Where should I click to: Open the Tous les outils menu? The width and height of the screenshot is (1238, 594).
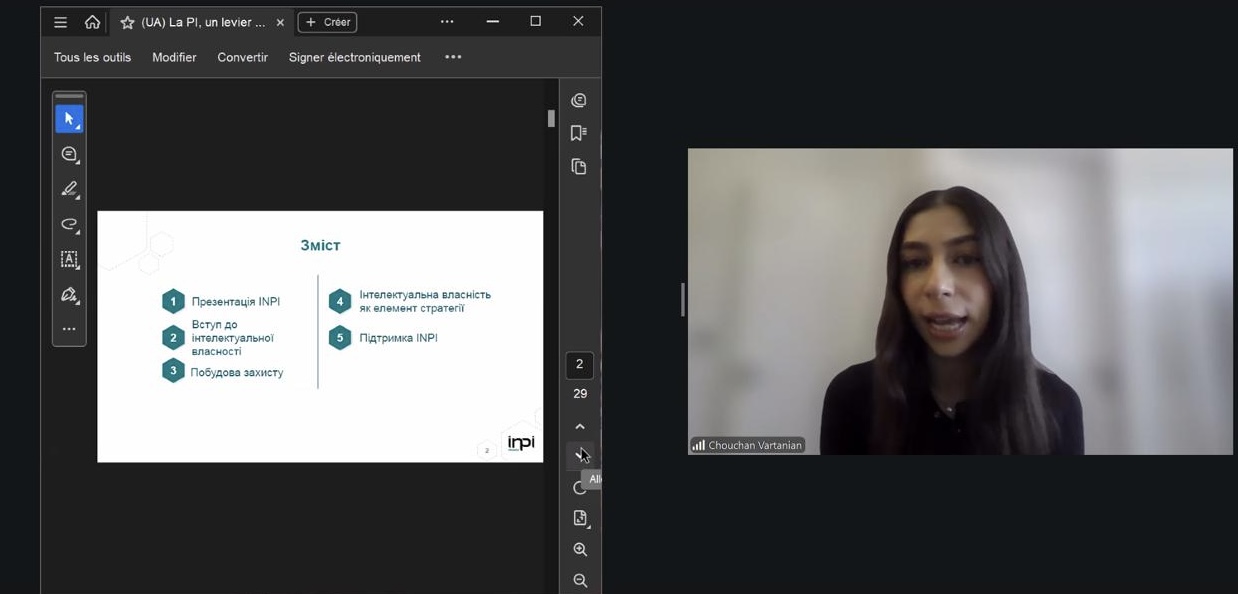92,57
